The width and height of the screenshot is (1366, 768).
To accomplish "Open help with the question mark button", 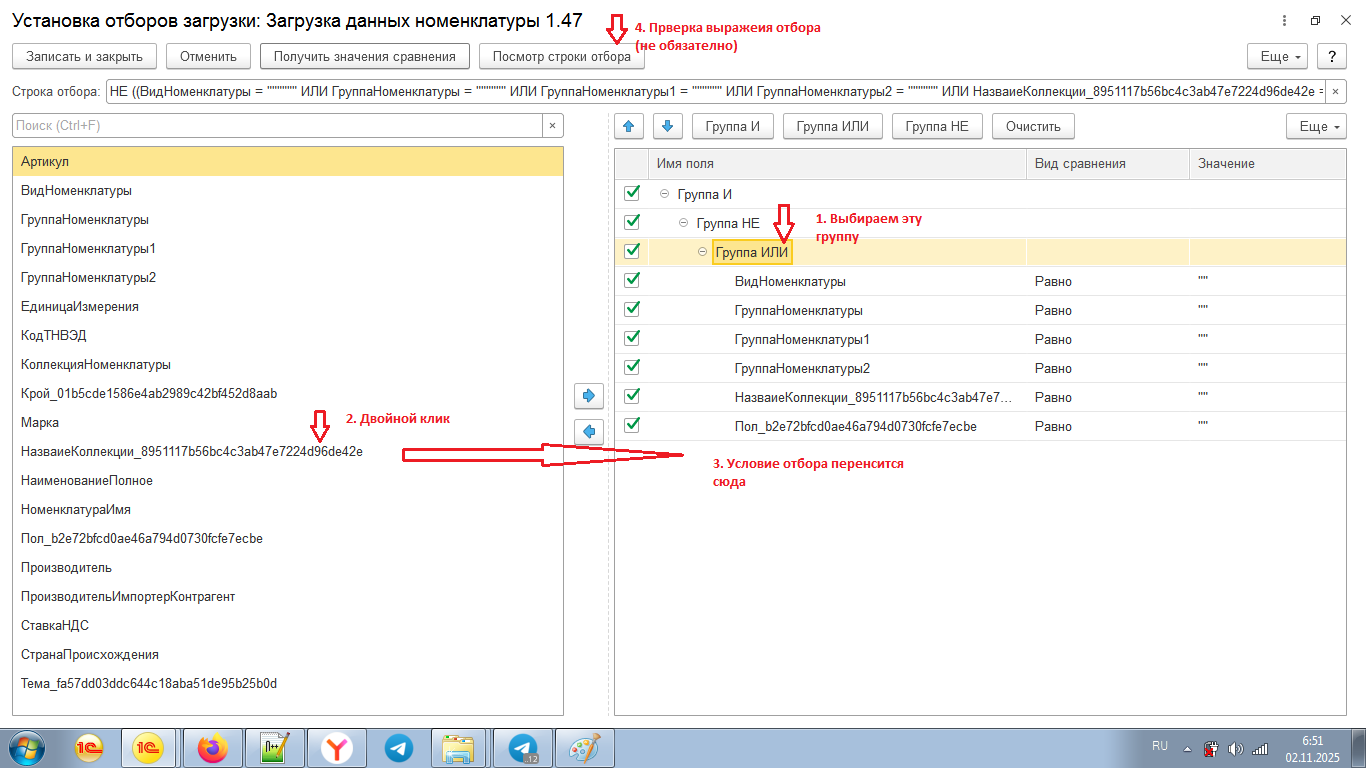I will (x=1331, y=57).
